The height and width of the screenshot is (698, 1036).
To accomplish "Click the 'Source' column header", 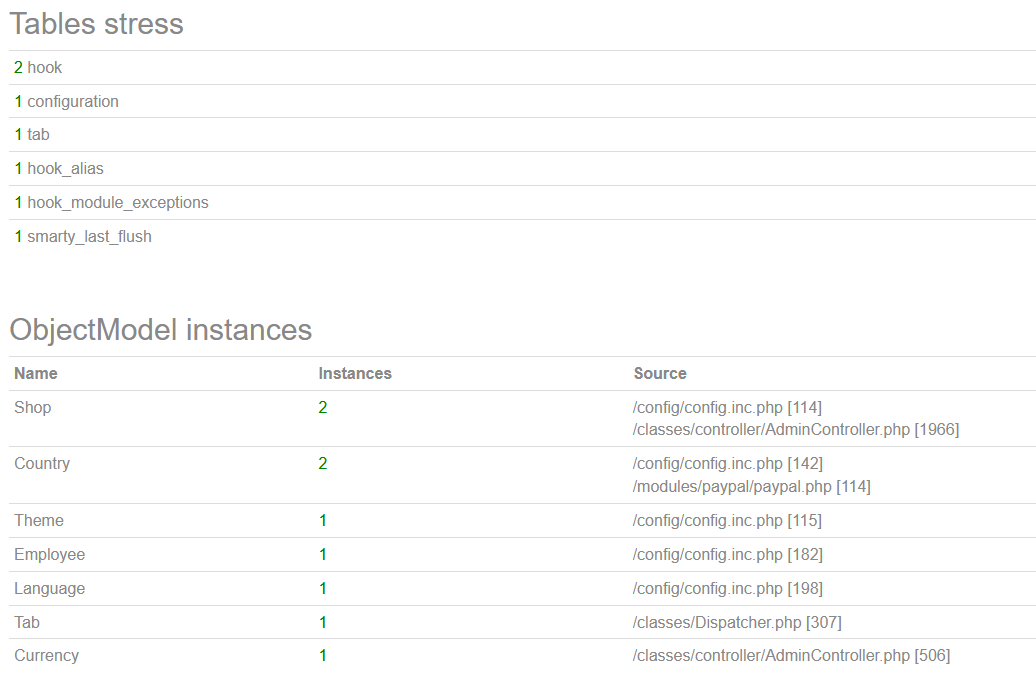I will click(x=660, y=374).
